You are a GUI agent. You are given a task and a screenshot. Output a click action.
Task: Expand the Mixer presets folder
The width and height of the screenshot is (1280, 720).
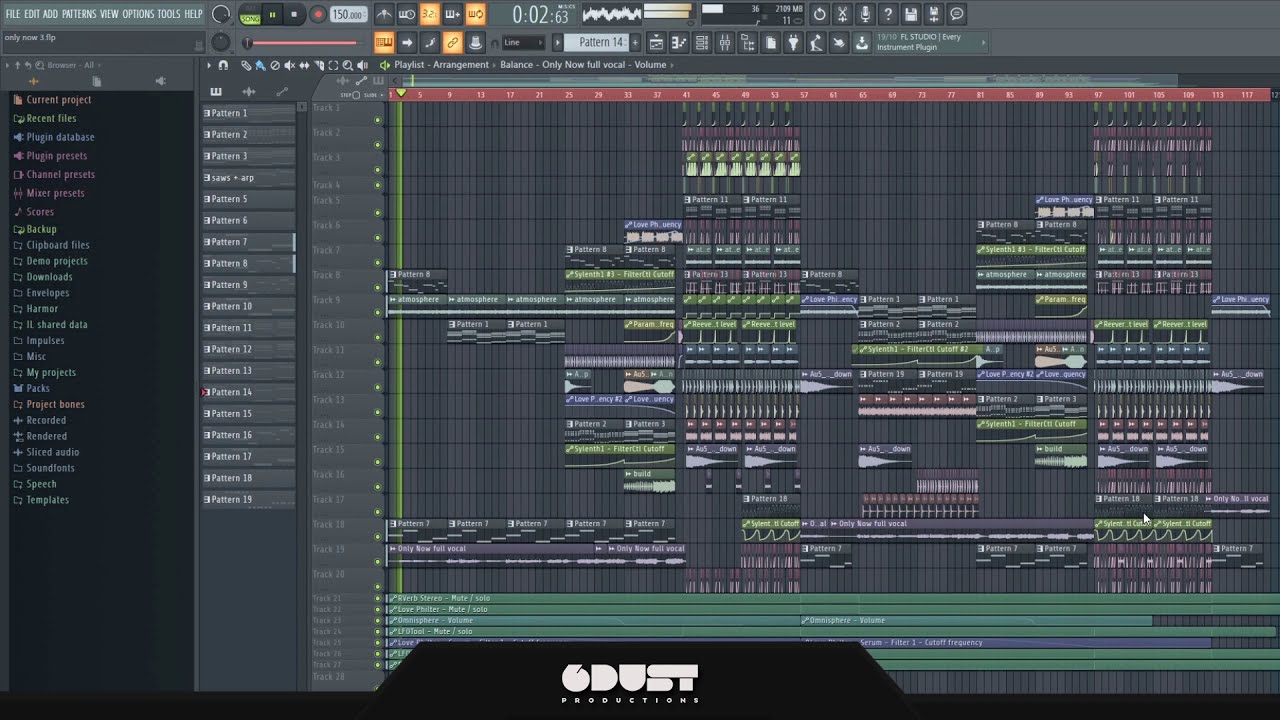pyautogui.click(x=55, y=193)
